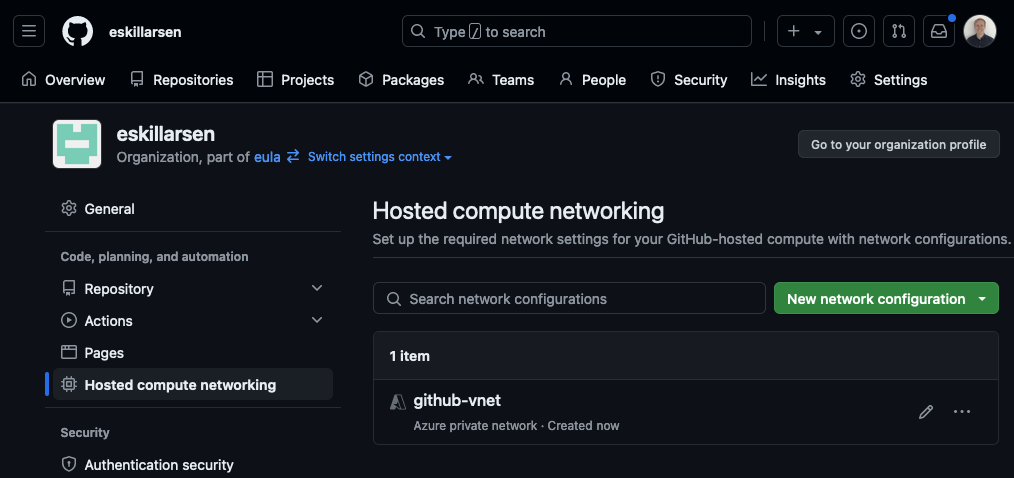Open the hamburger navigation menu

29,32
